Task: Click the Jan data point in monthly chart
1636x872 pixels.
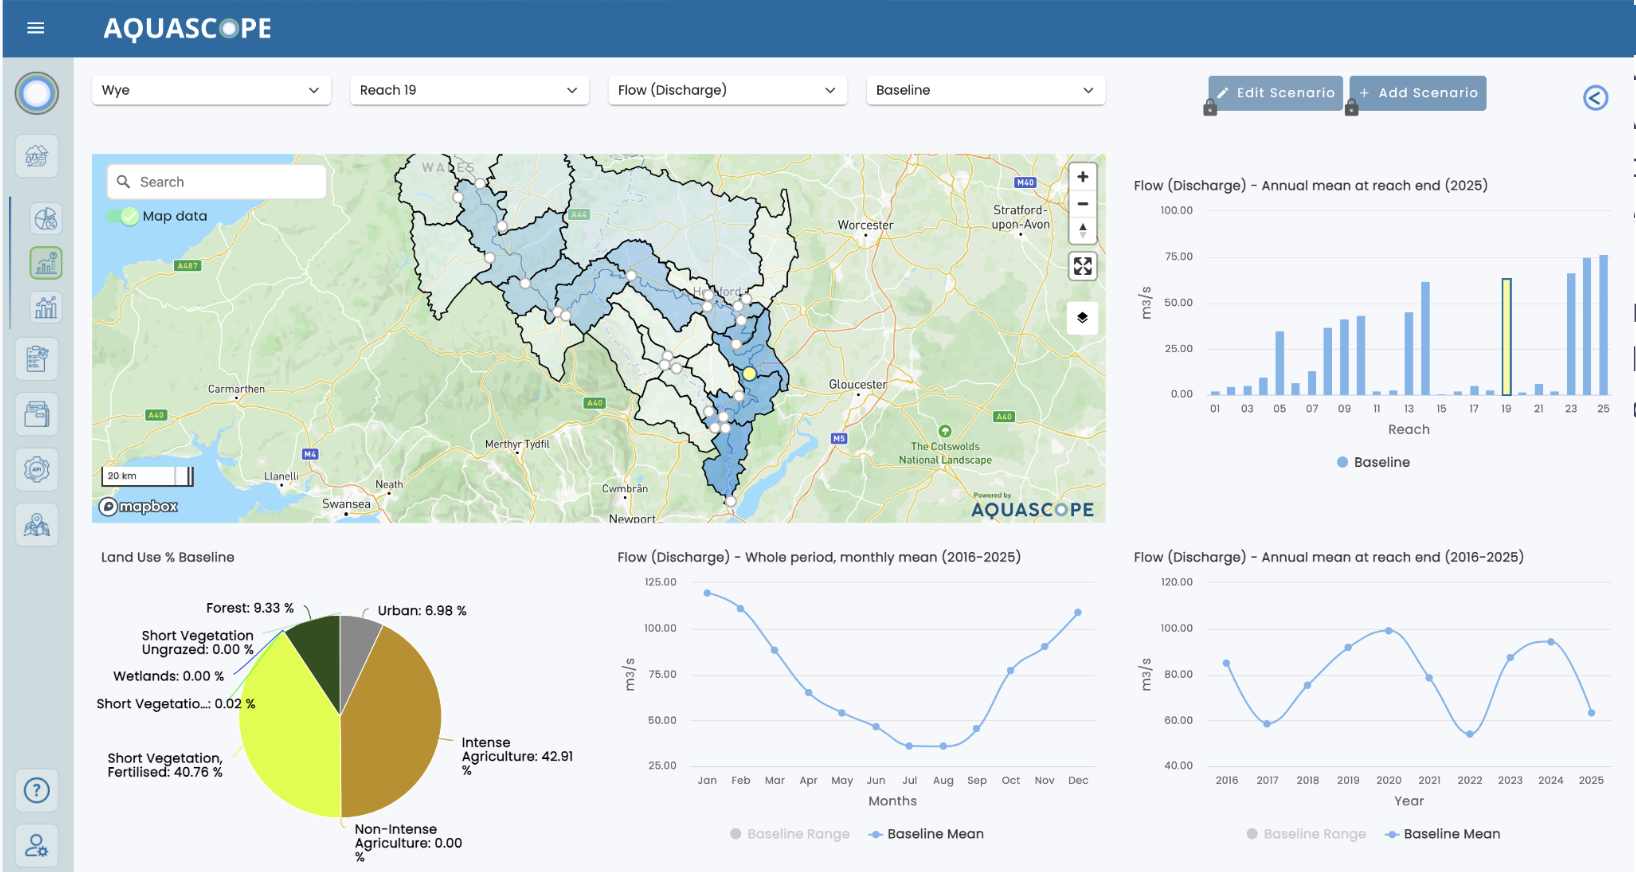Action: 707,593
